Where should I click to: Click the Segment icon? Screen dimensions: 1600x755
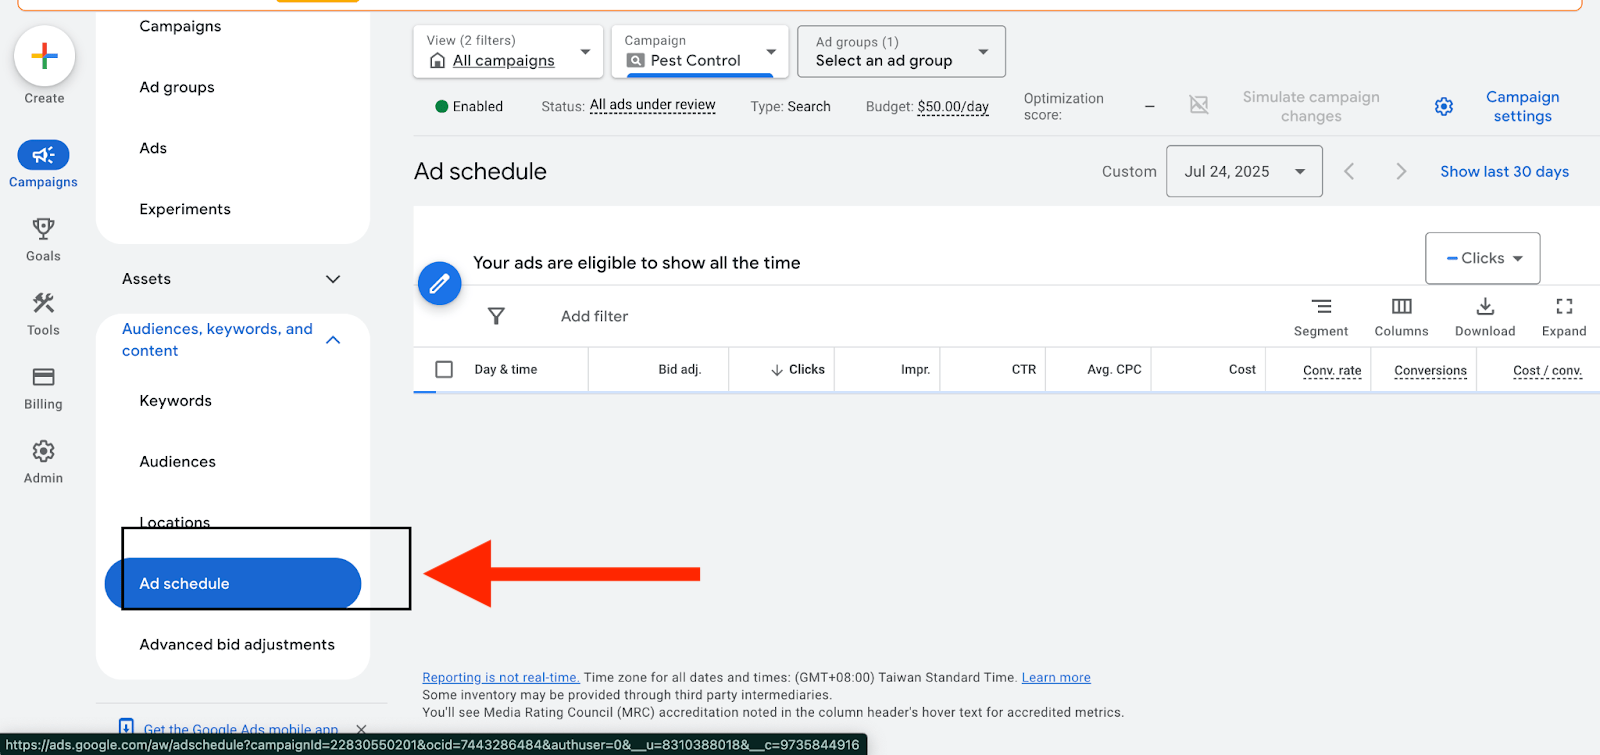pyautogui.click(x=1321, y=307)
